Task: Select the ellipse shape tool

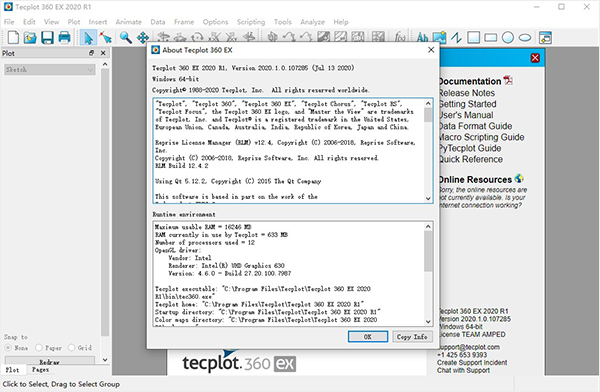Action: coord(525,38)
